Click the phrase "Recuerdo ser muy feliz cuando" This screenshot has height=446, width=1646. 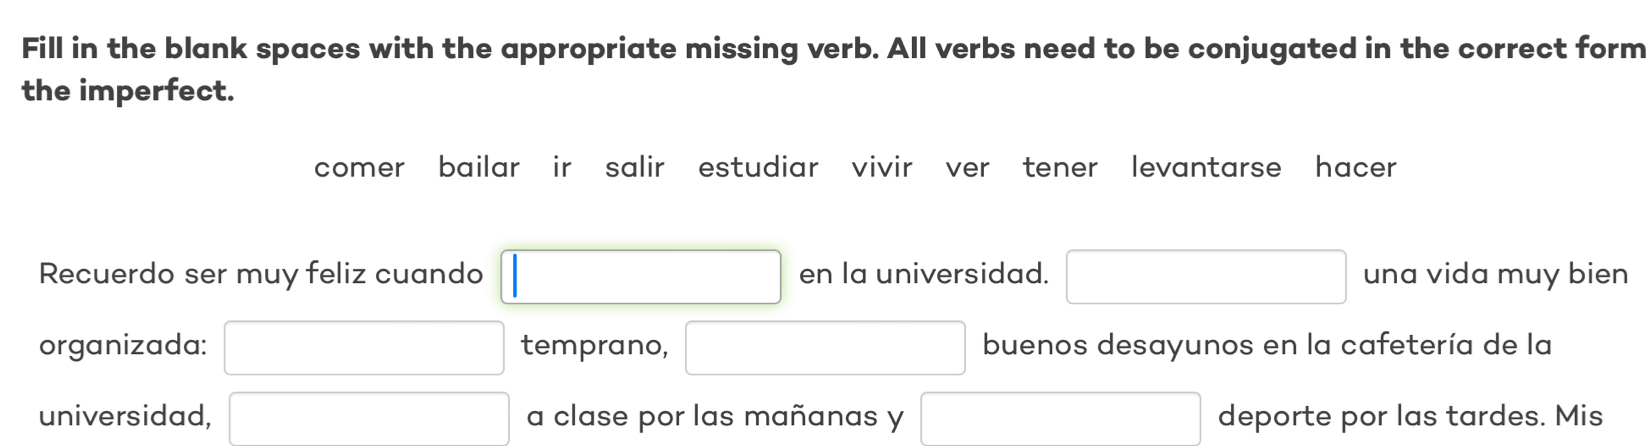(x=261, y=274)
